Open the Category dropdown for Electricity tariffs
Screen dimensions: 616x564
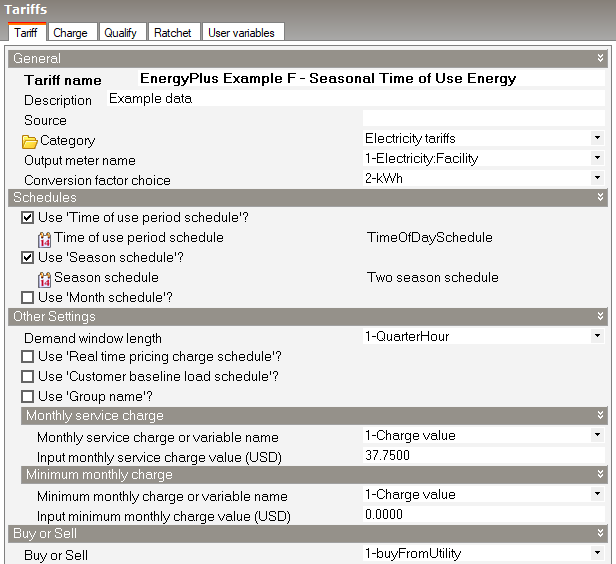[597, 138]
